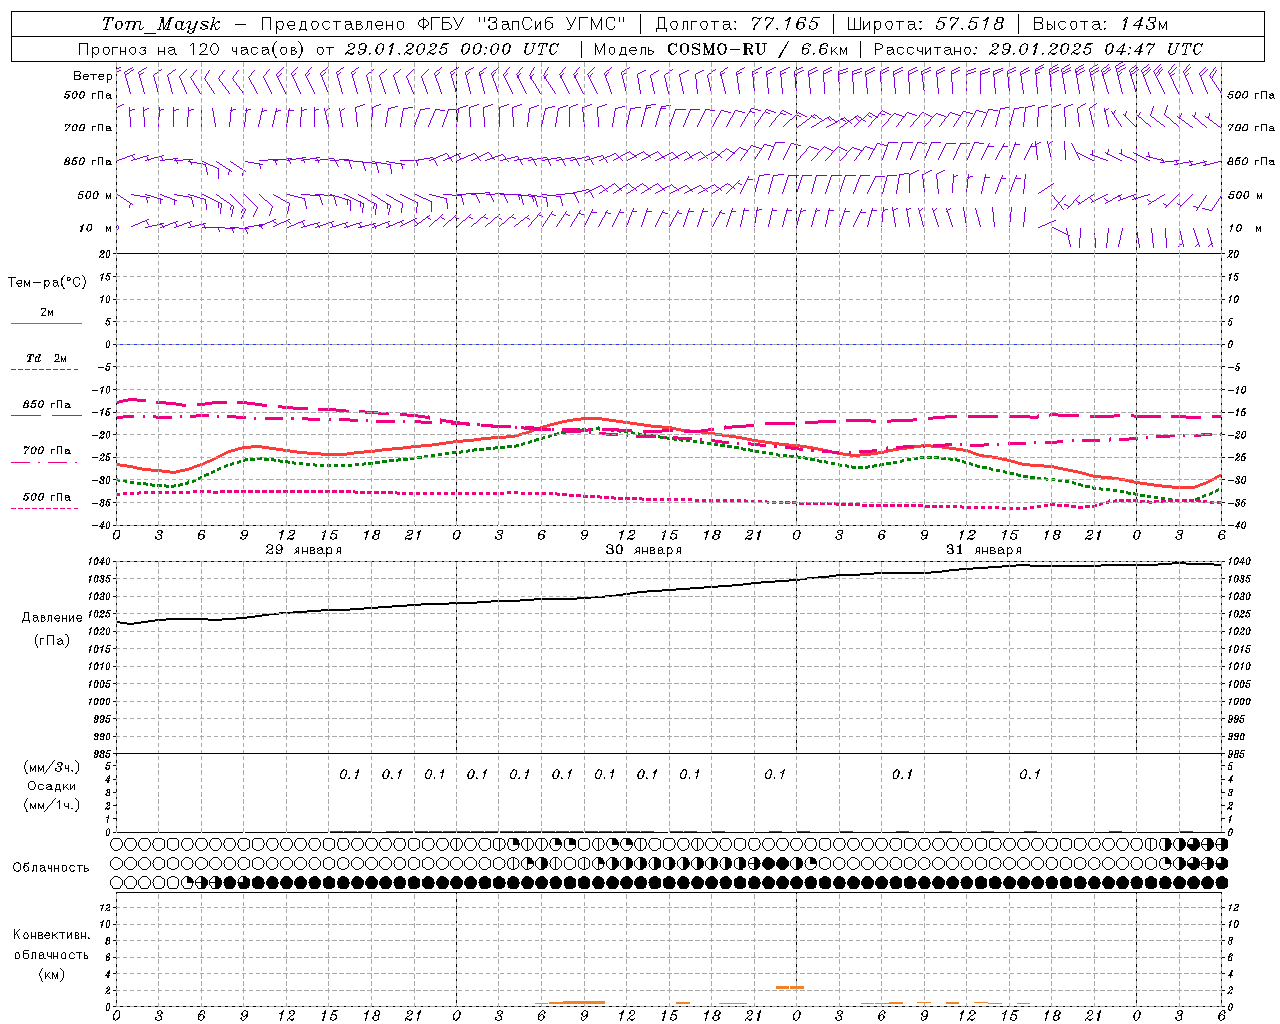The image size is (1280, 1024).
Task: Click the Ветер wind panel label
Action: tap(92, 76)
